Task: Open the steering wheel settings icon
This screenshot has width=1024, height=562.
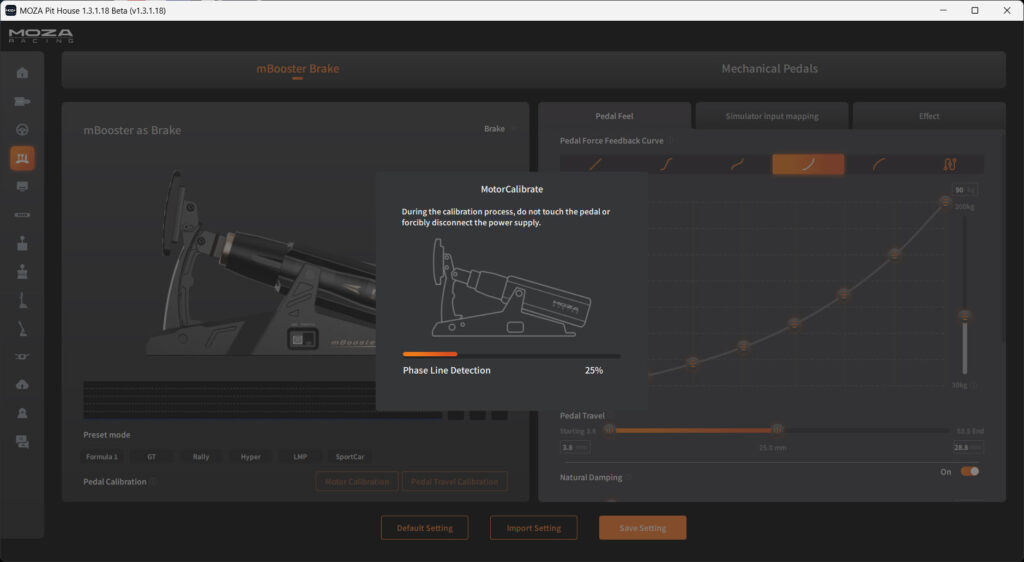Action: (22, 130)
